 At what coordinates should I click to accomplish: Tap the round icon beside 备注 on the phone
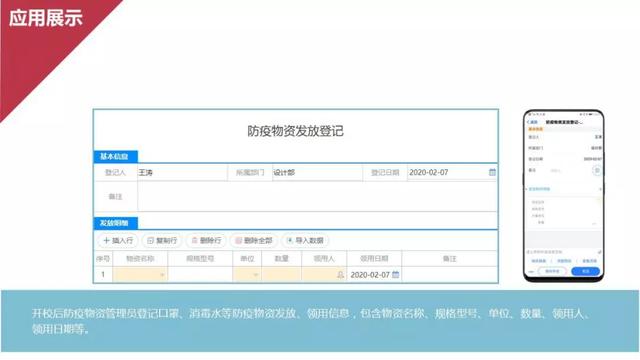coord(596,170)
